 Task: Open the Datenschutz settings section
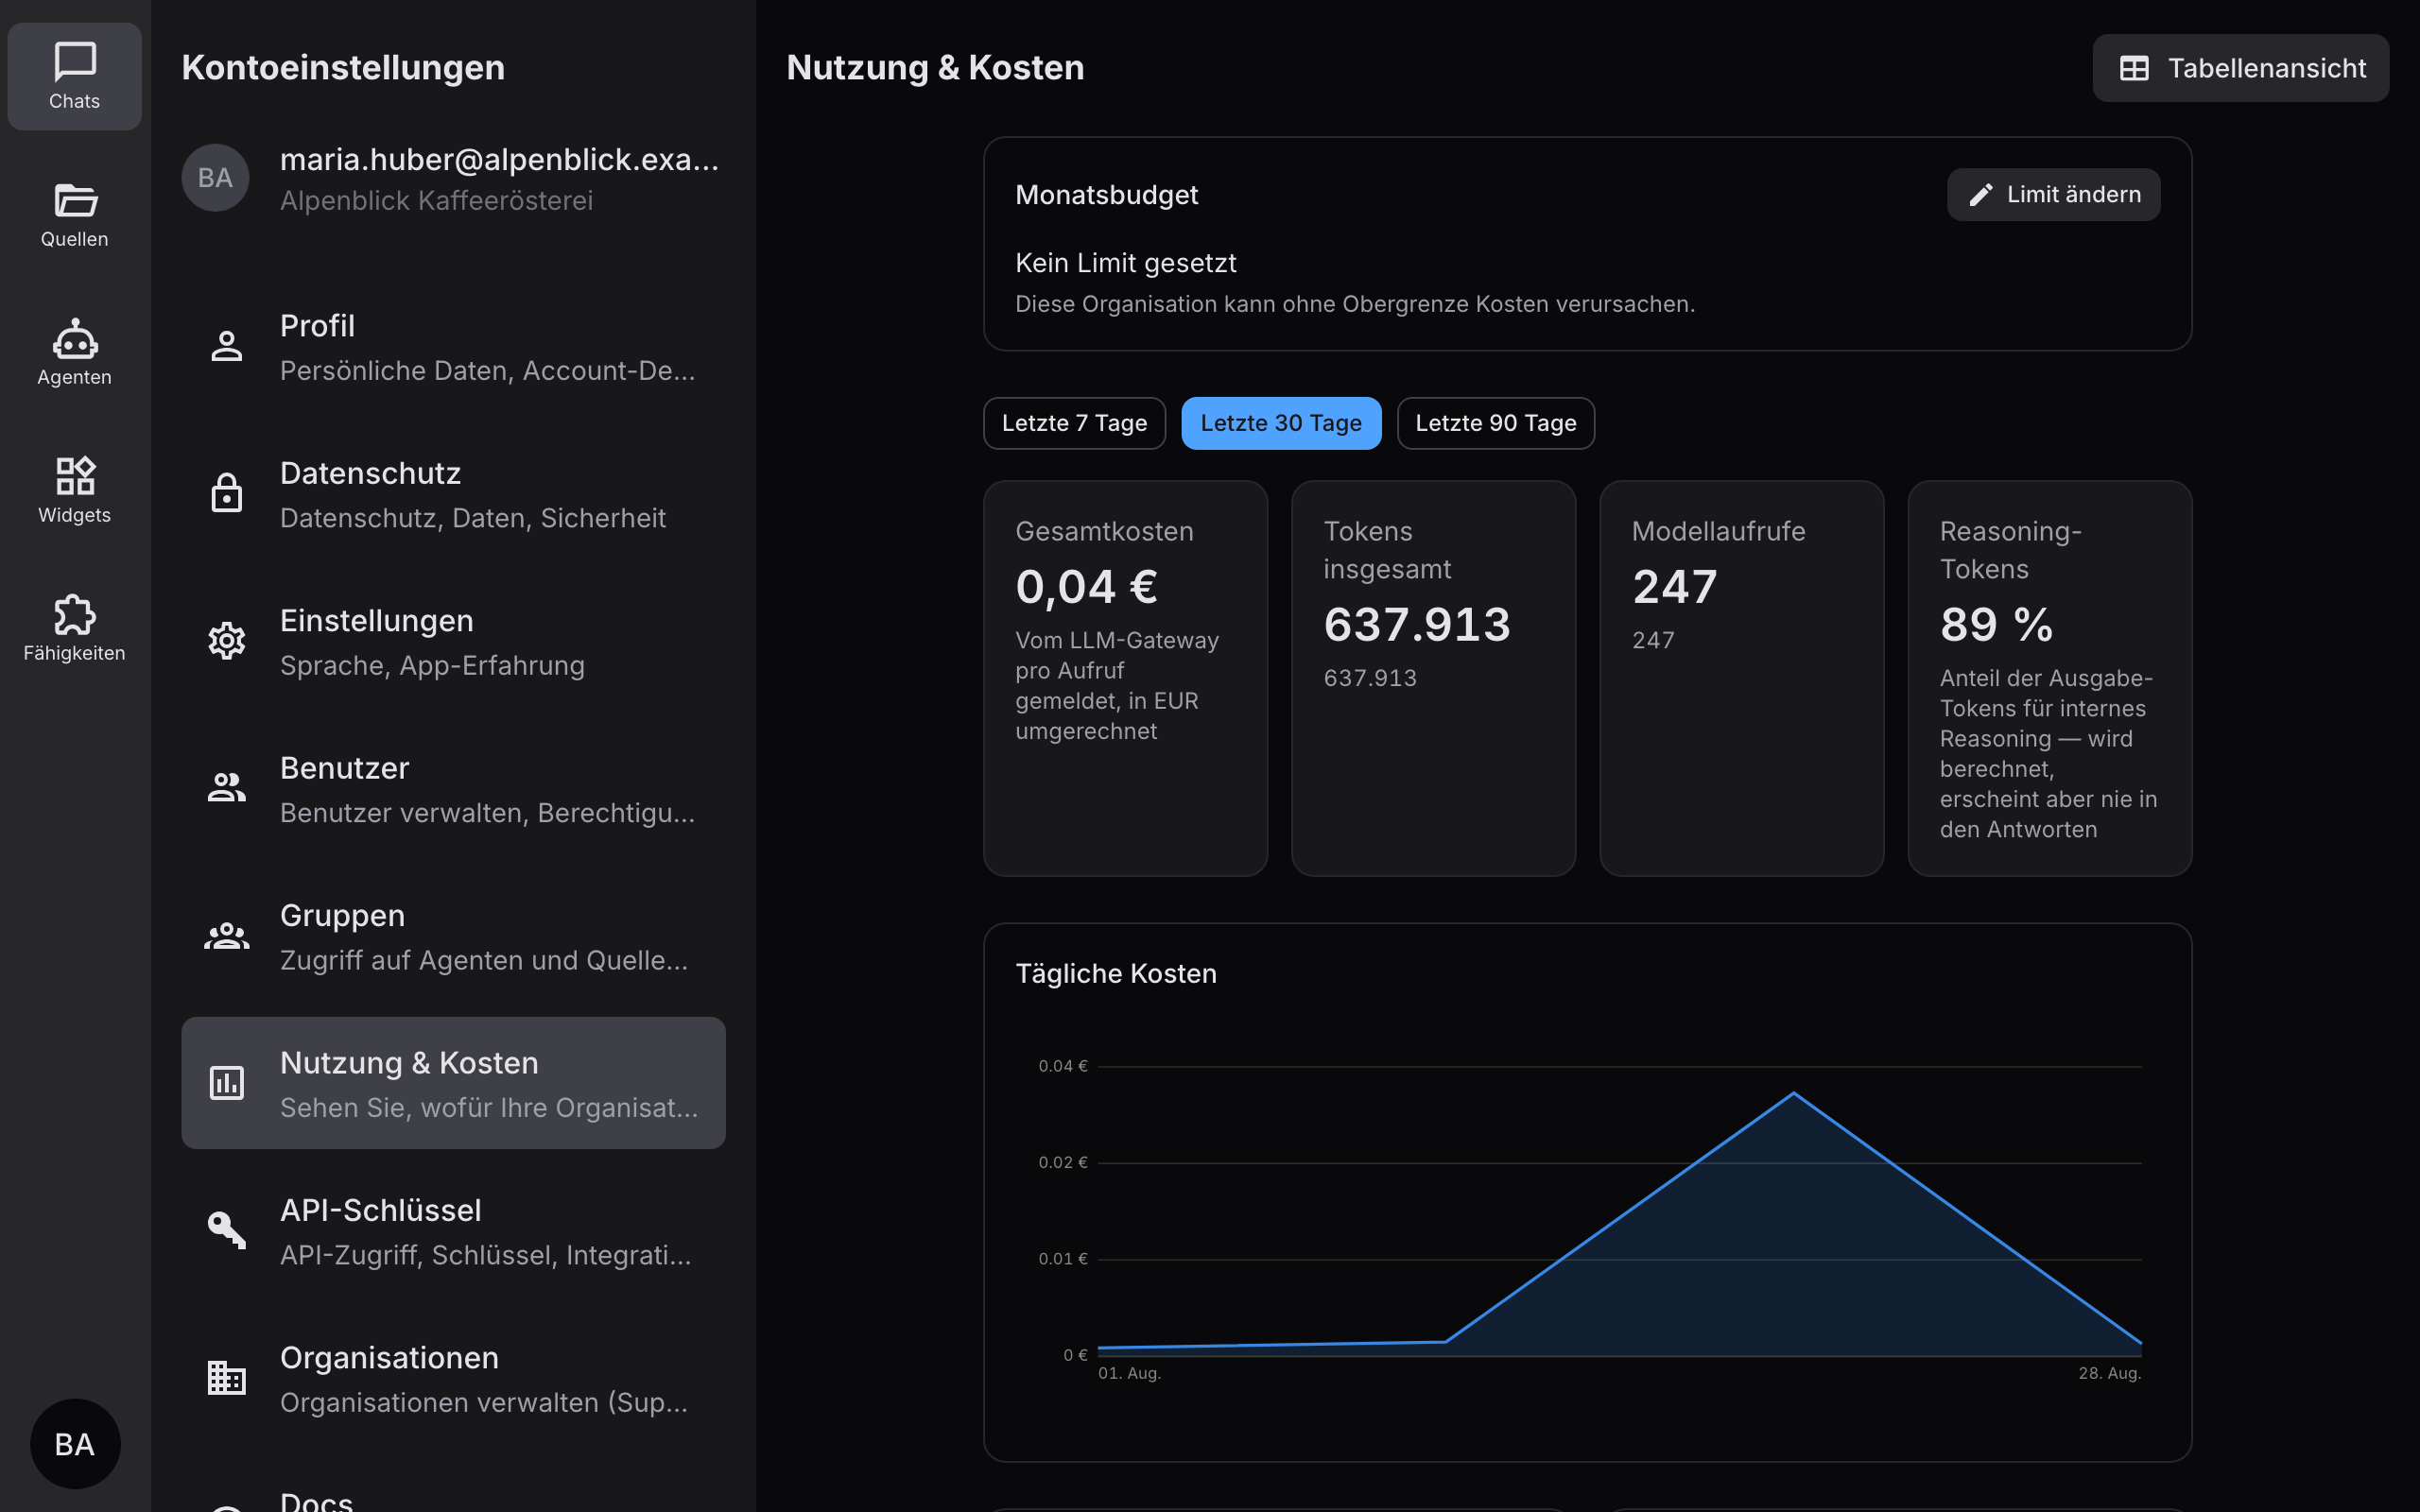pos(453,493)
